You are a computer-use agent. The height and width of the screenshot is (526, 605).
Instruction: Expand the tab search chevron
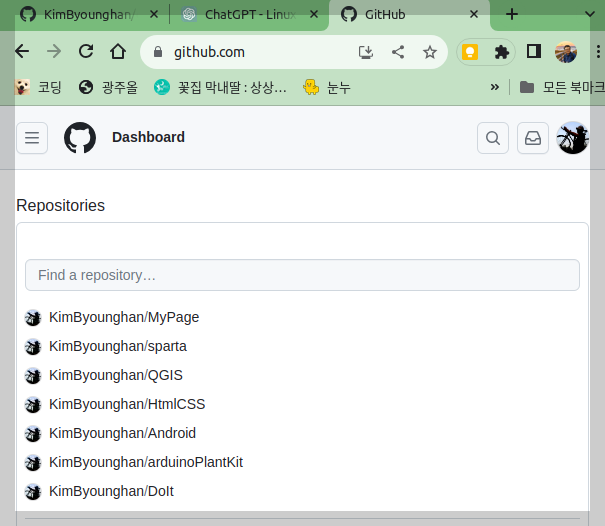tap(590, 15)
